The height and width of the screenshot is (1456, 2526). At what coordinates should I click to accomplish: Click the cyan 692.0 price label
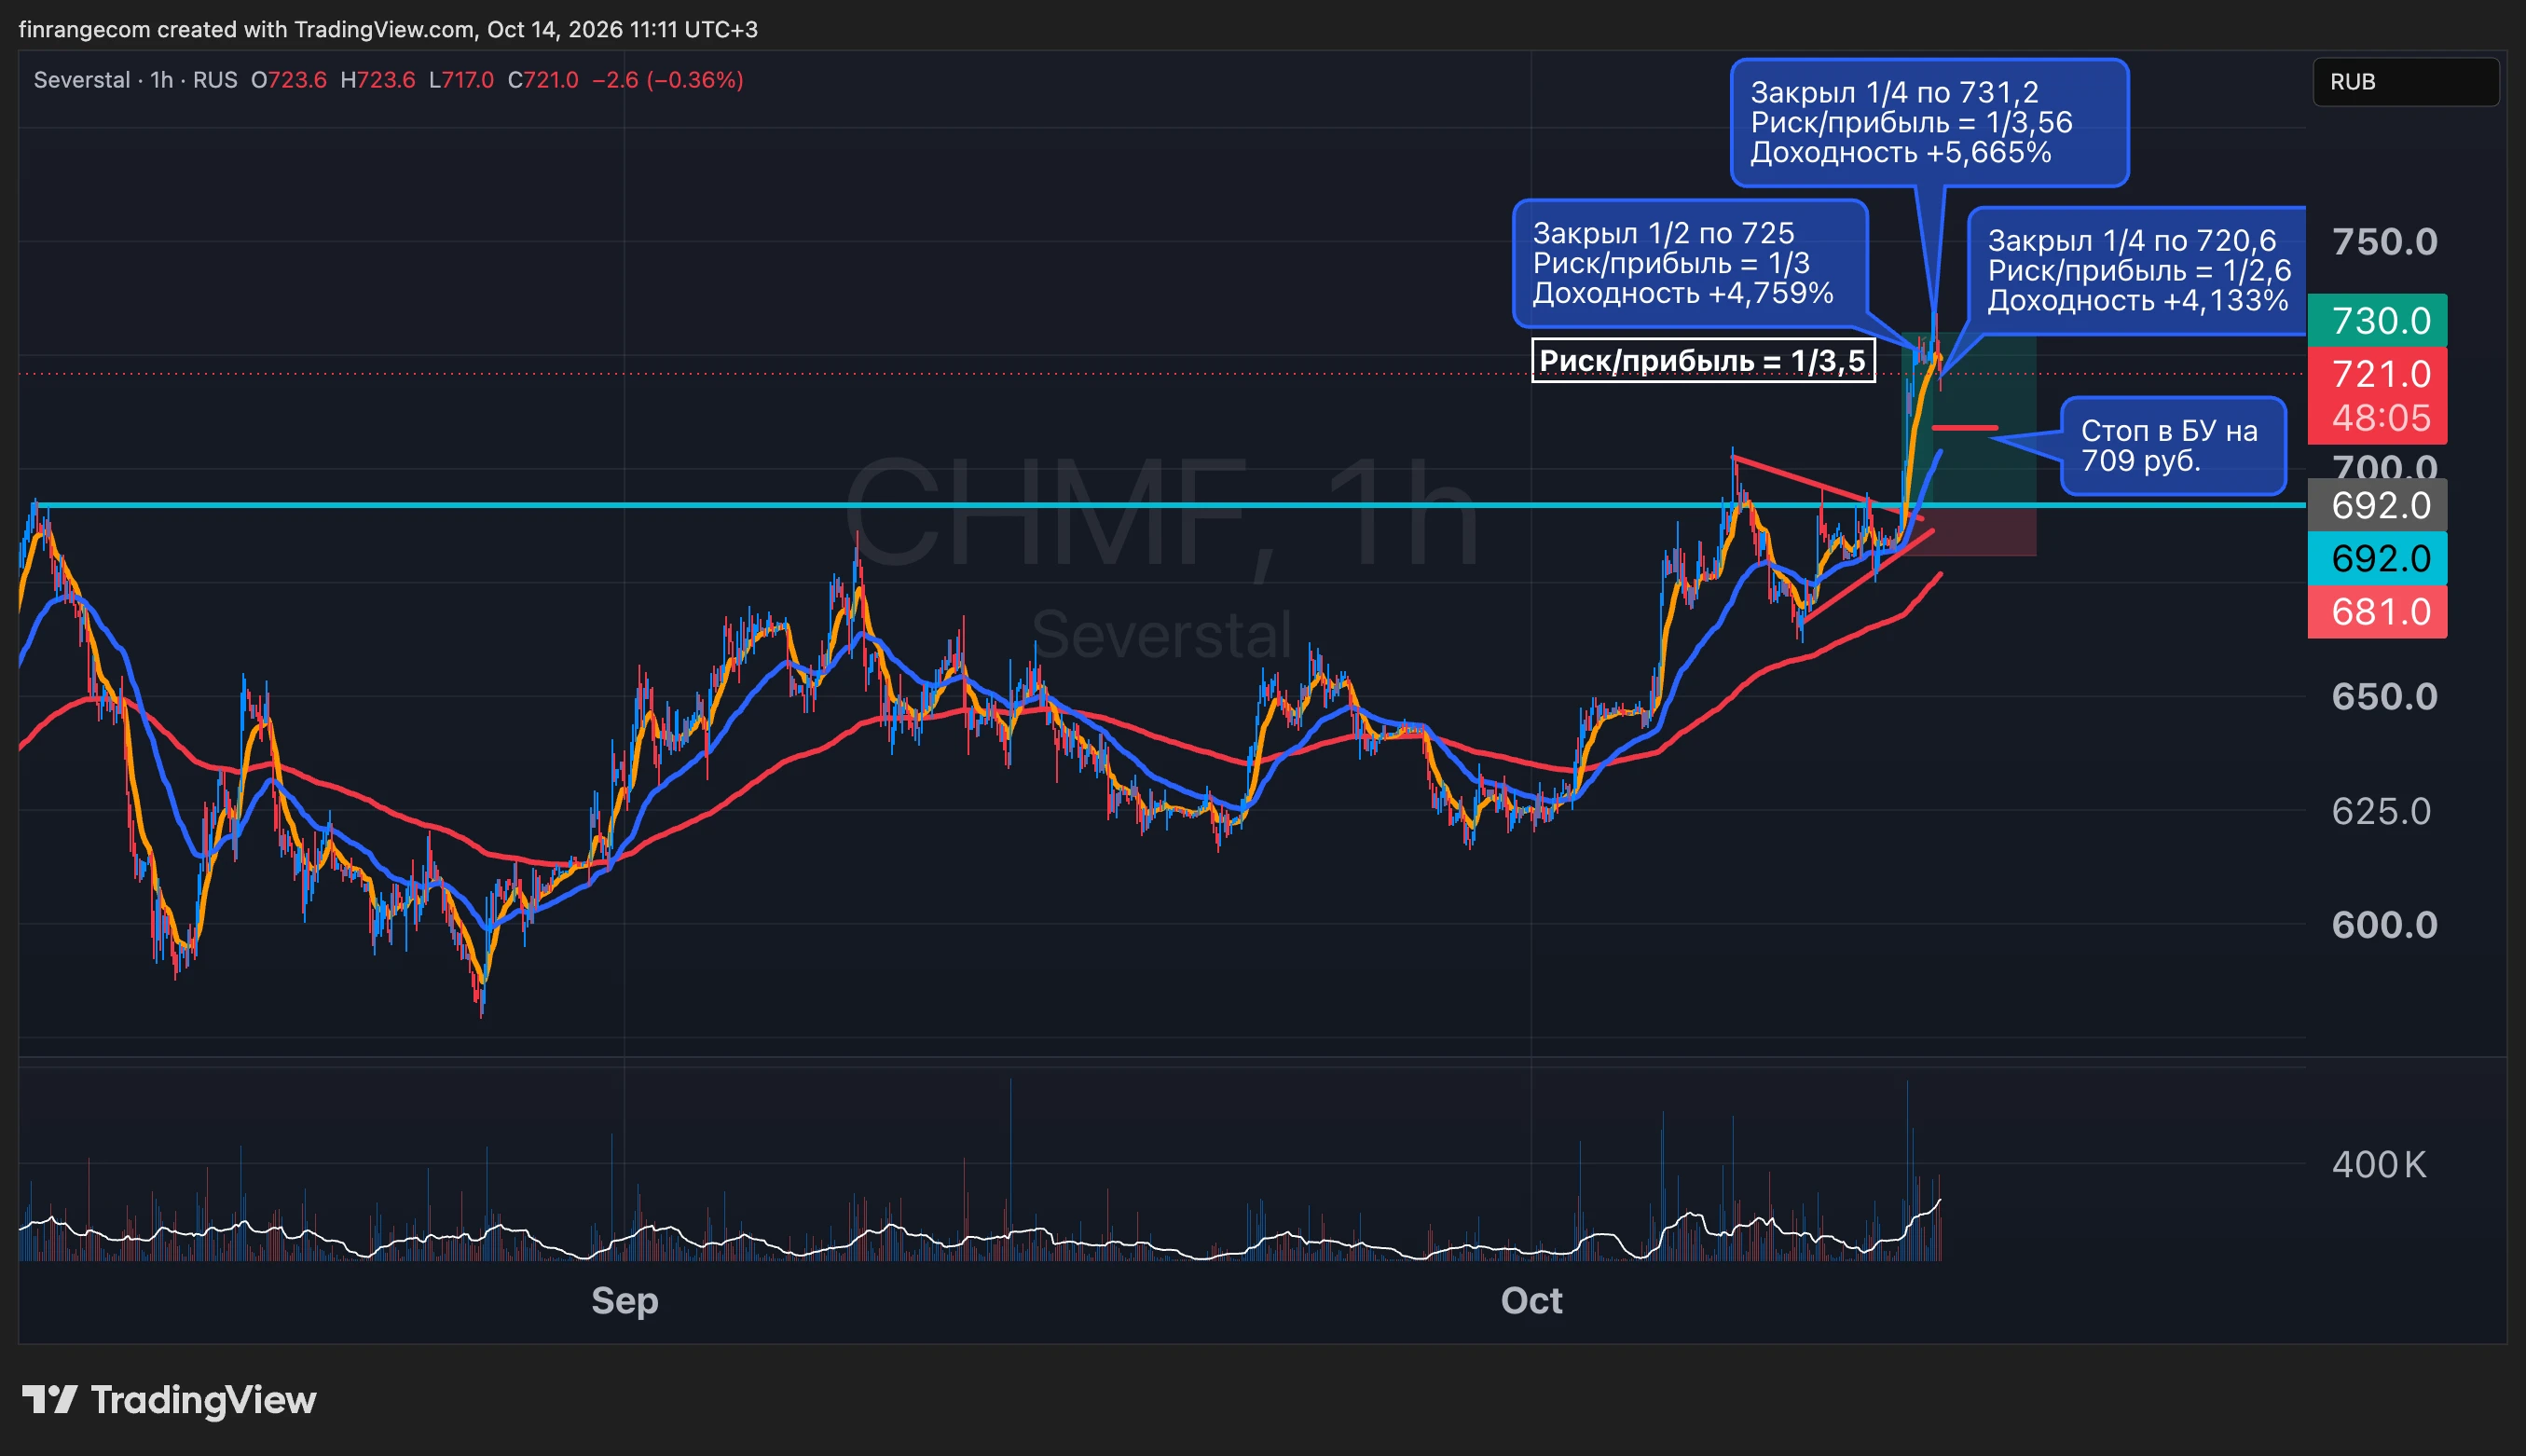pos(2377,558)
